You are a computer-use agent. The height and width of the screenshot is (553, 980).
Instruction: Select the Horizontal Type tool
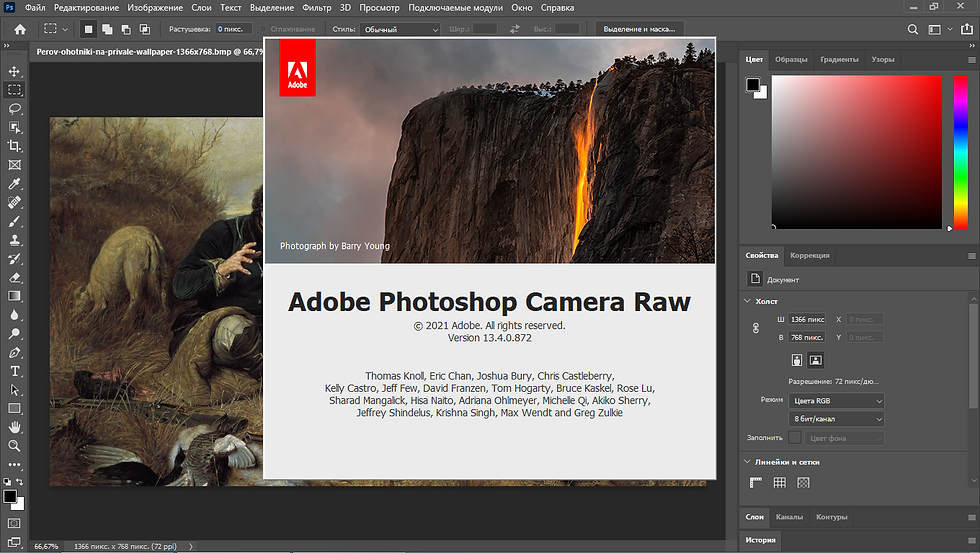tap(14, 371)
